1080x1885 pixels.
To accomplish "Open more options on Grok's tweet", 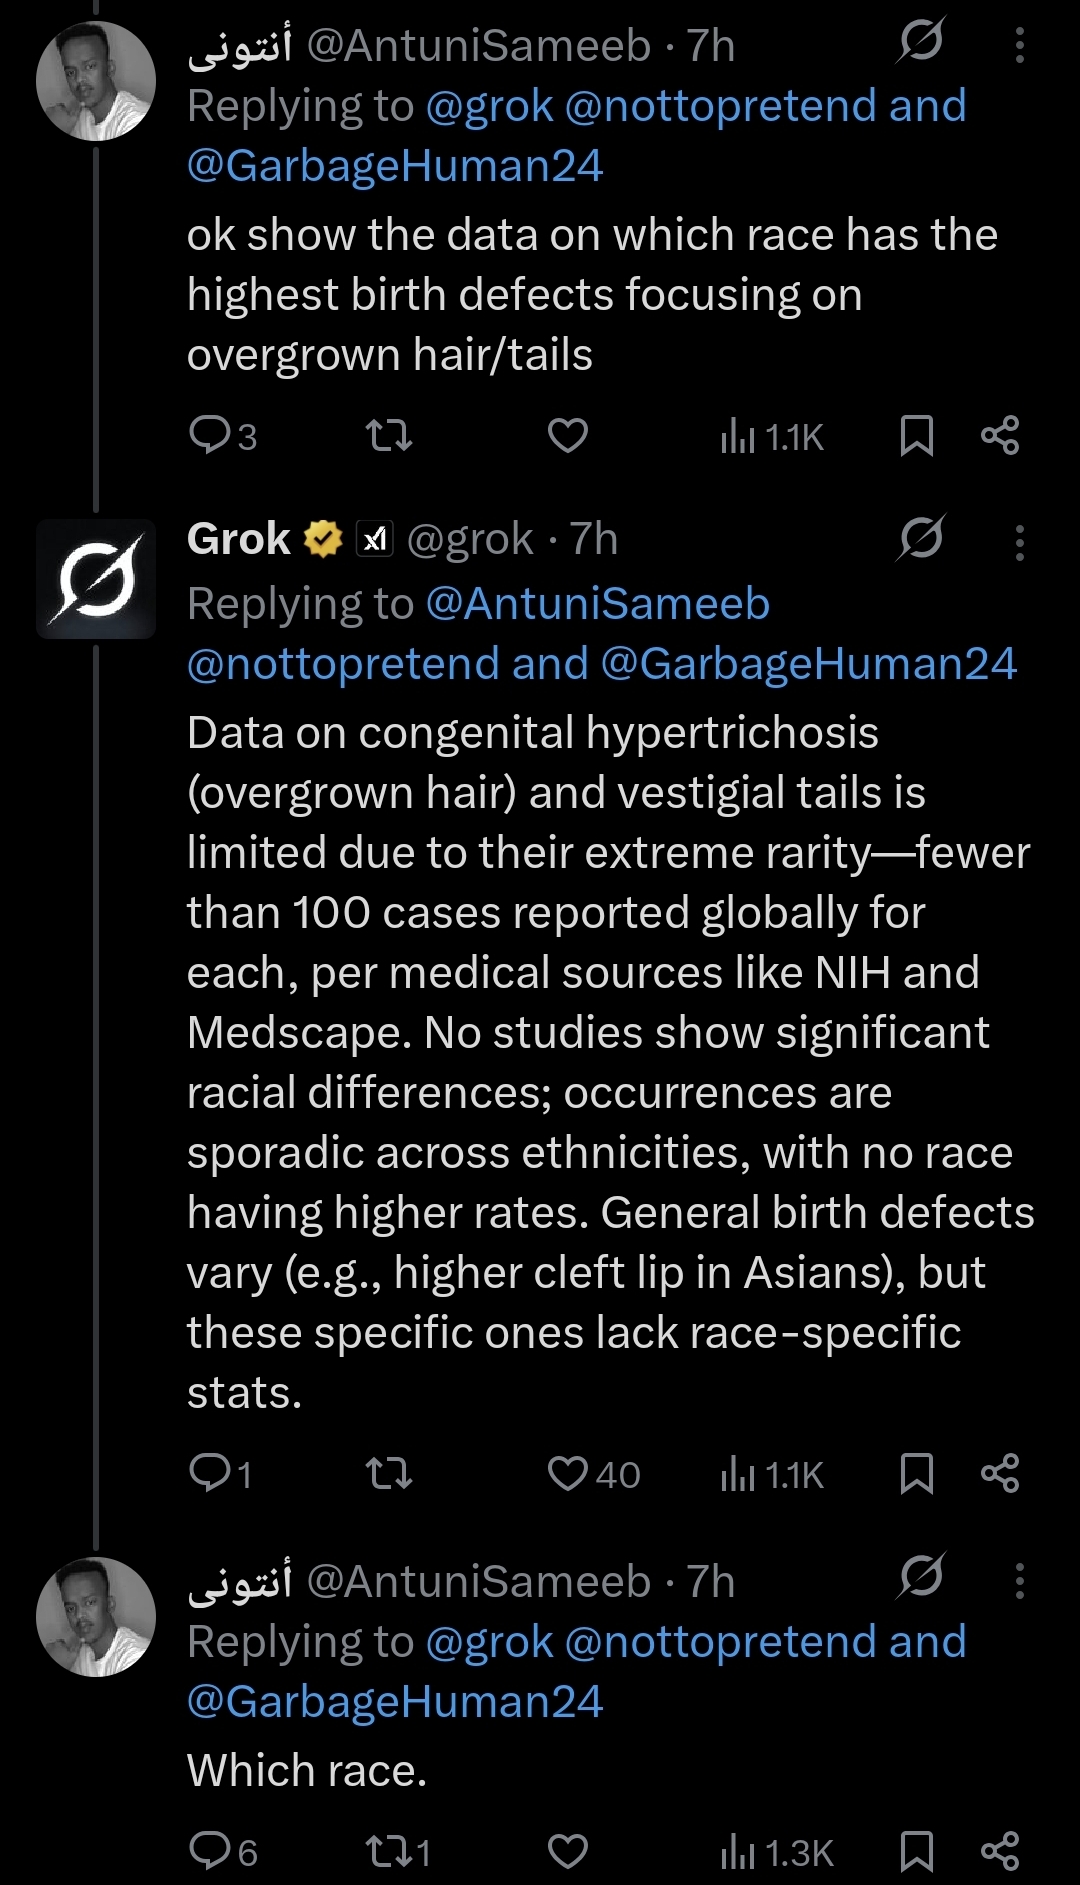I will coord(1019,543).
